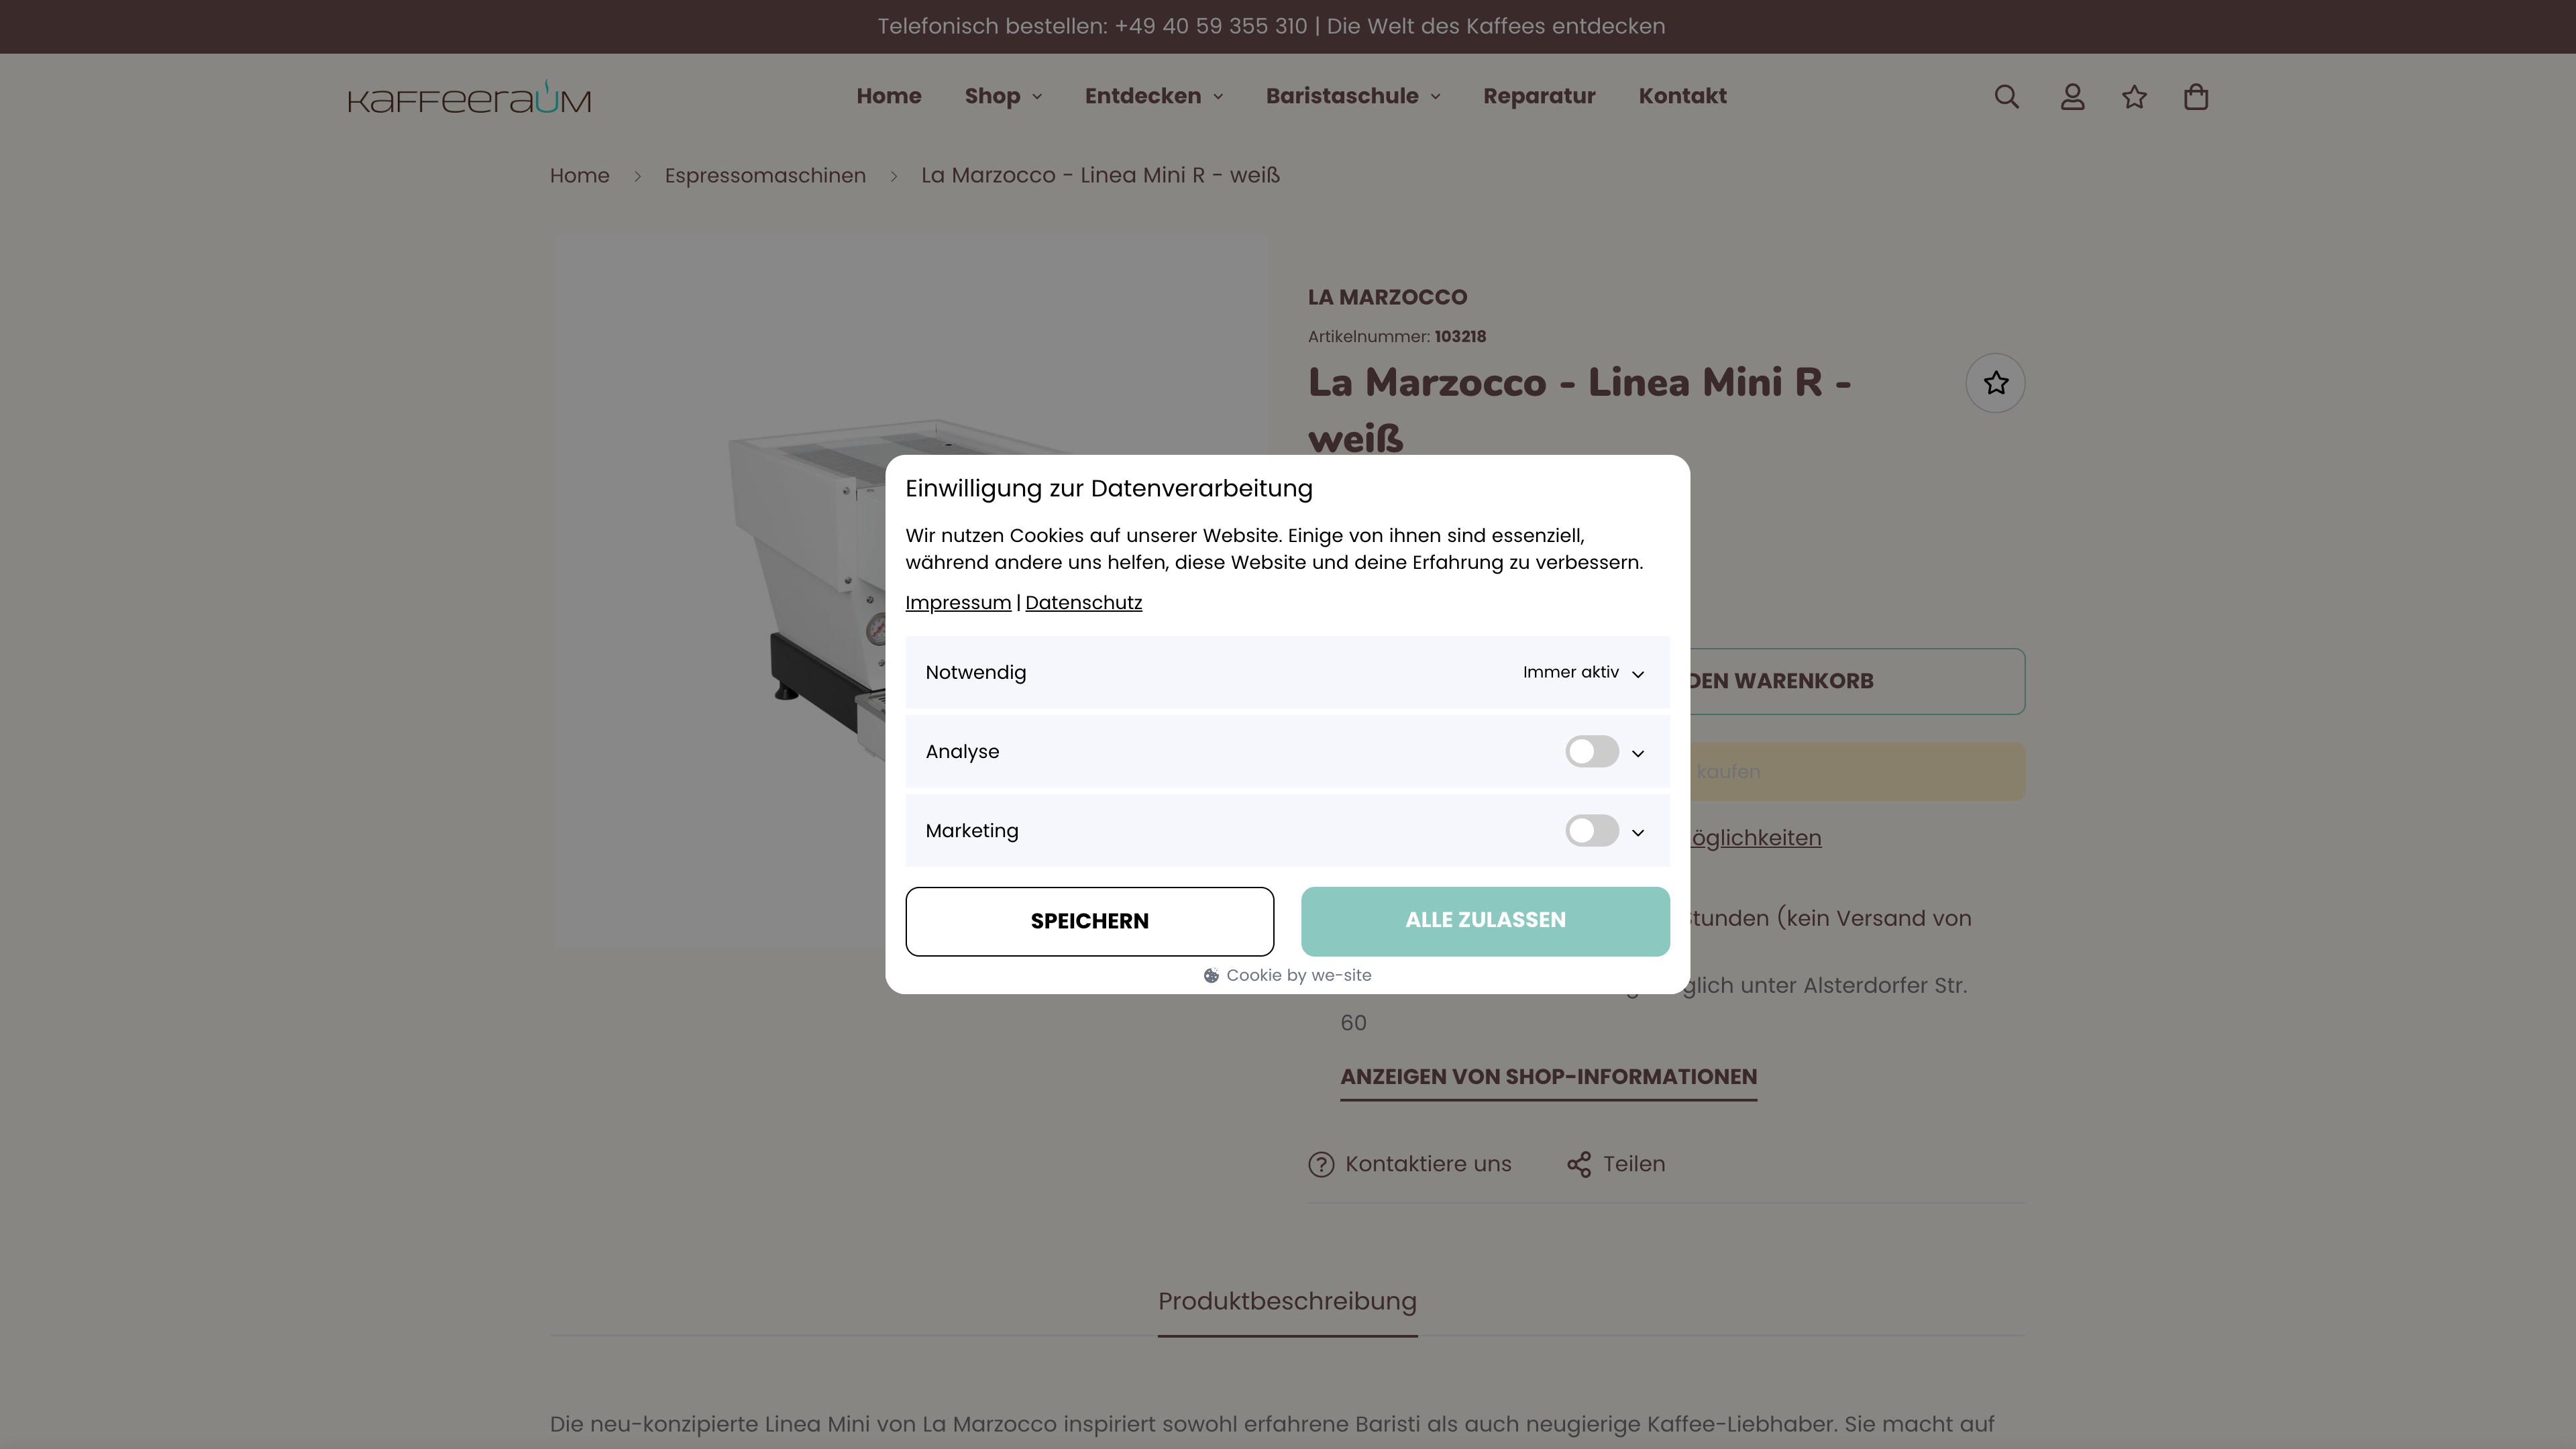Enable the Analyse cookies toggle

(1591, 751)
